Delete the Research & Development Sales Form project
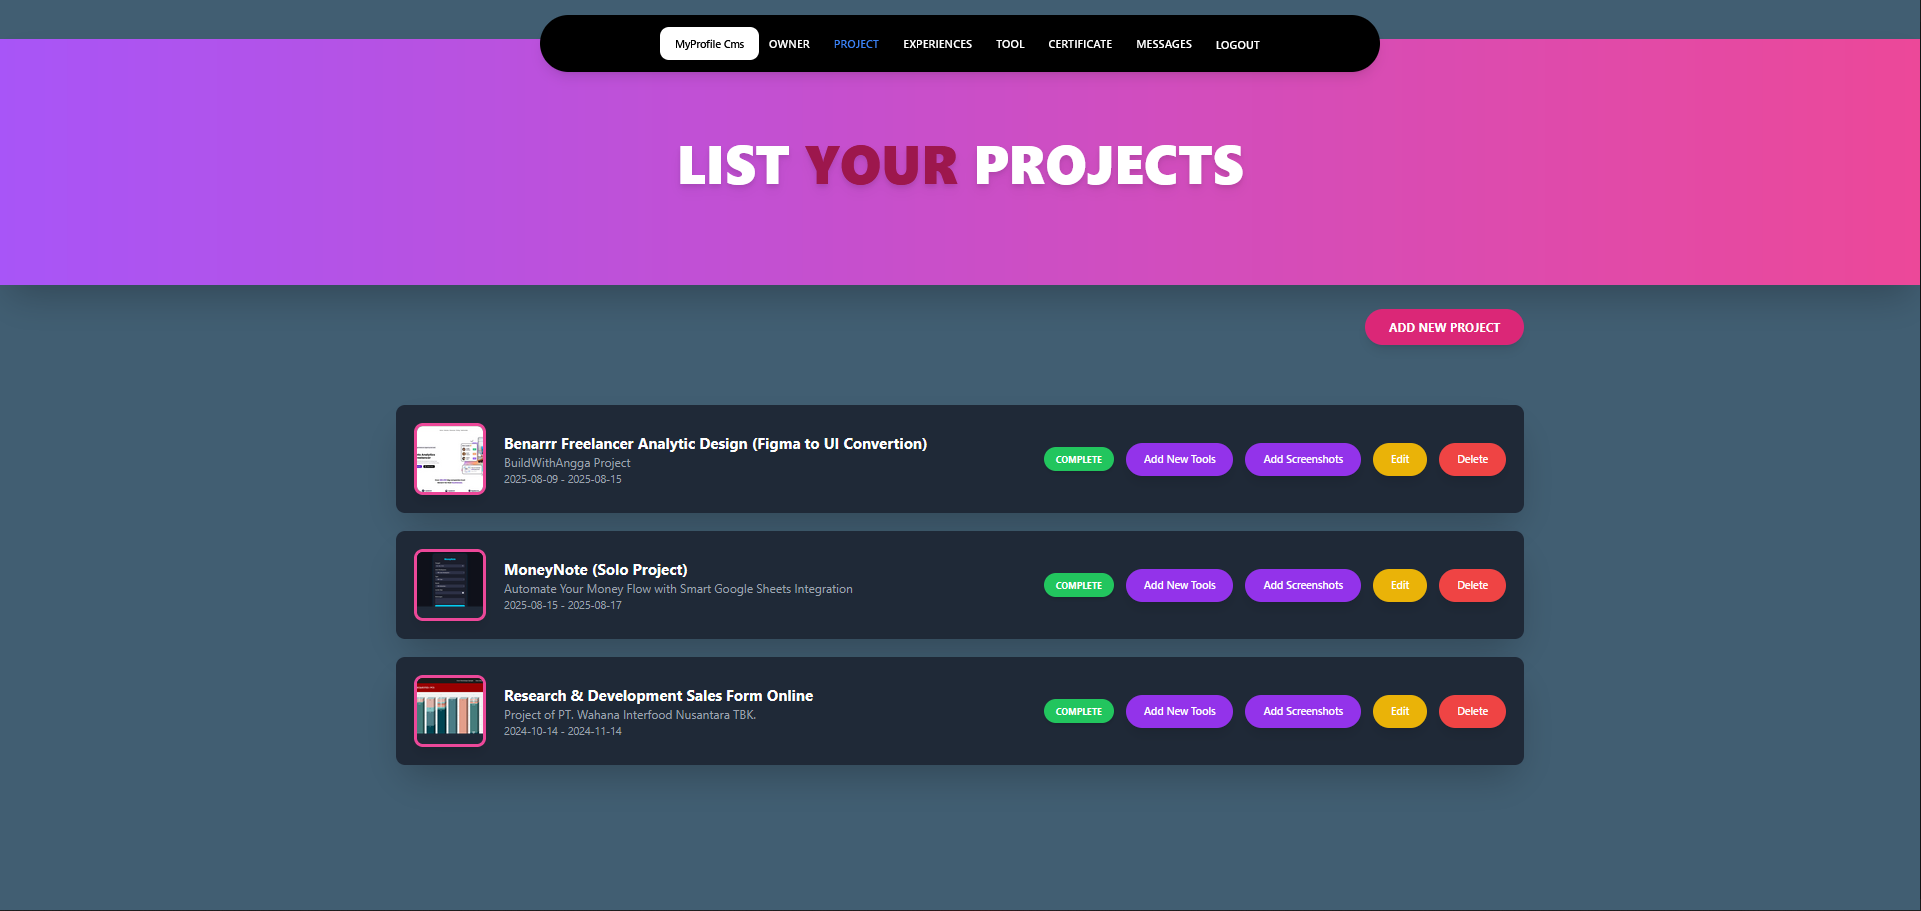The image size is (1921, 911). pos(1472,711)
